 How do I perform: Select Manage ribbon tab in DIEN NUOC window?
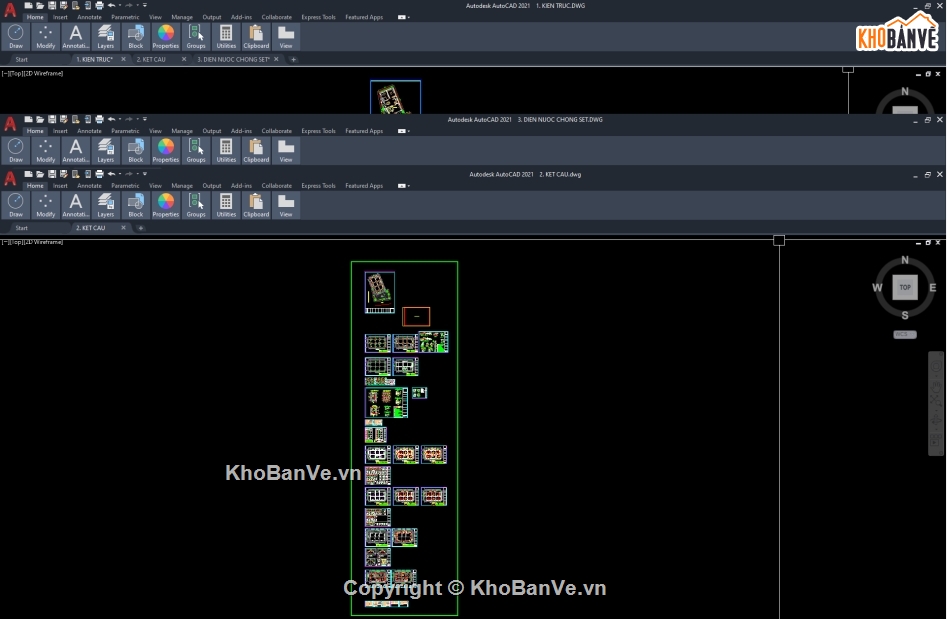pyautogui.click(x=182, y=131)
